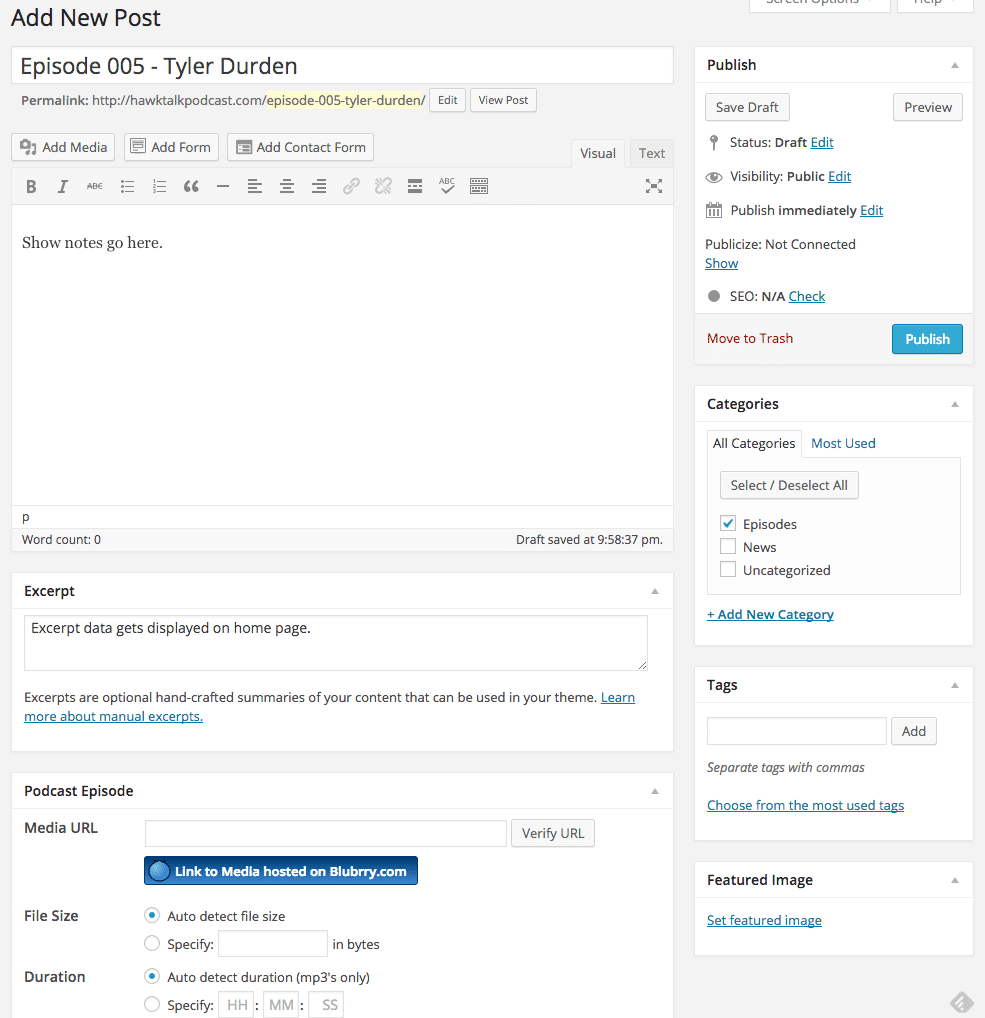Select the Specify file size option
This screenshot has height=1018, width=985.
[152, 943]
